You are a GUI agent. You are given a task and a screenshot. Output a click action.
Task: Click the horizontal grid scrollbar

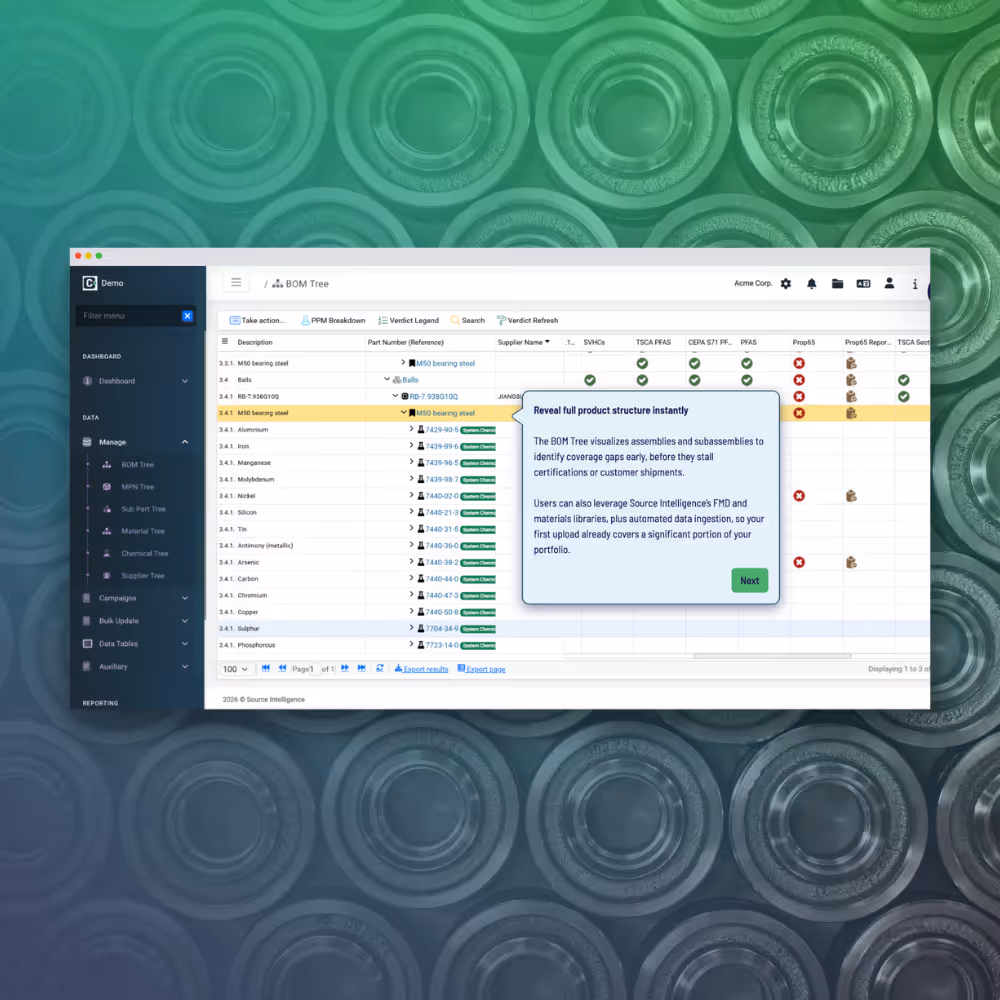tap(772, 656)
